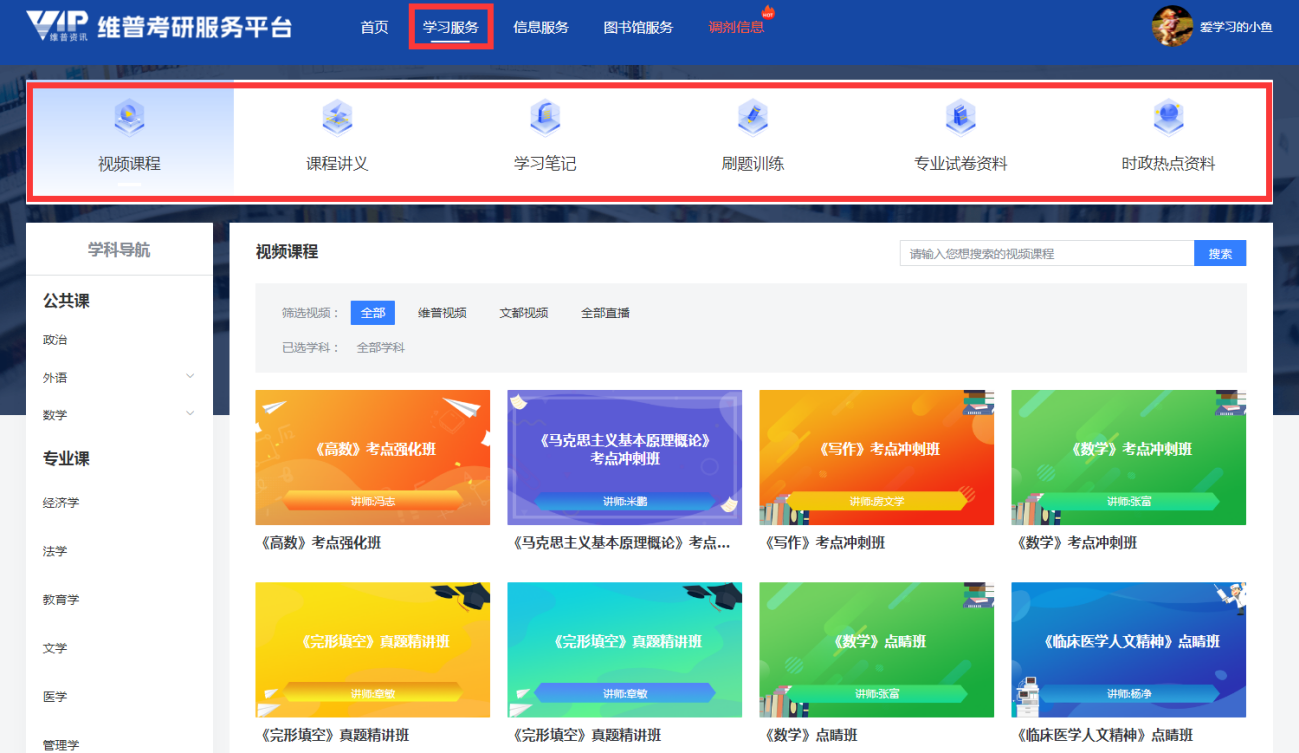Screen dimensions: 1299x753
Task: Click the 《马克思主义基本原理概论》考点... title link
Action: click(x=619, y=543)
